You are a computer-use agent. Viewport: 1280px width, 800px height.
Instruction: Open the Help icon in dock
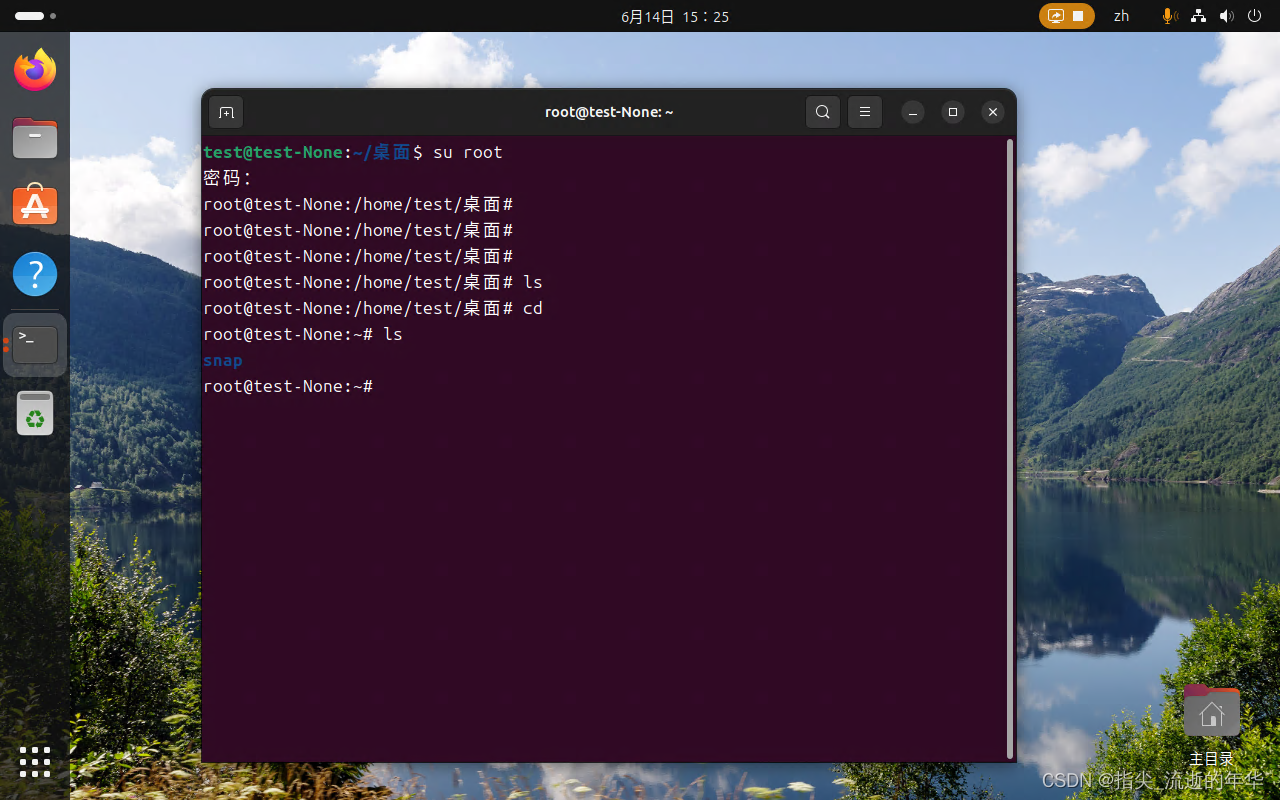coord(35,273)
